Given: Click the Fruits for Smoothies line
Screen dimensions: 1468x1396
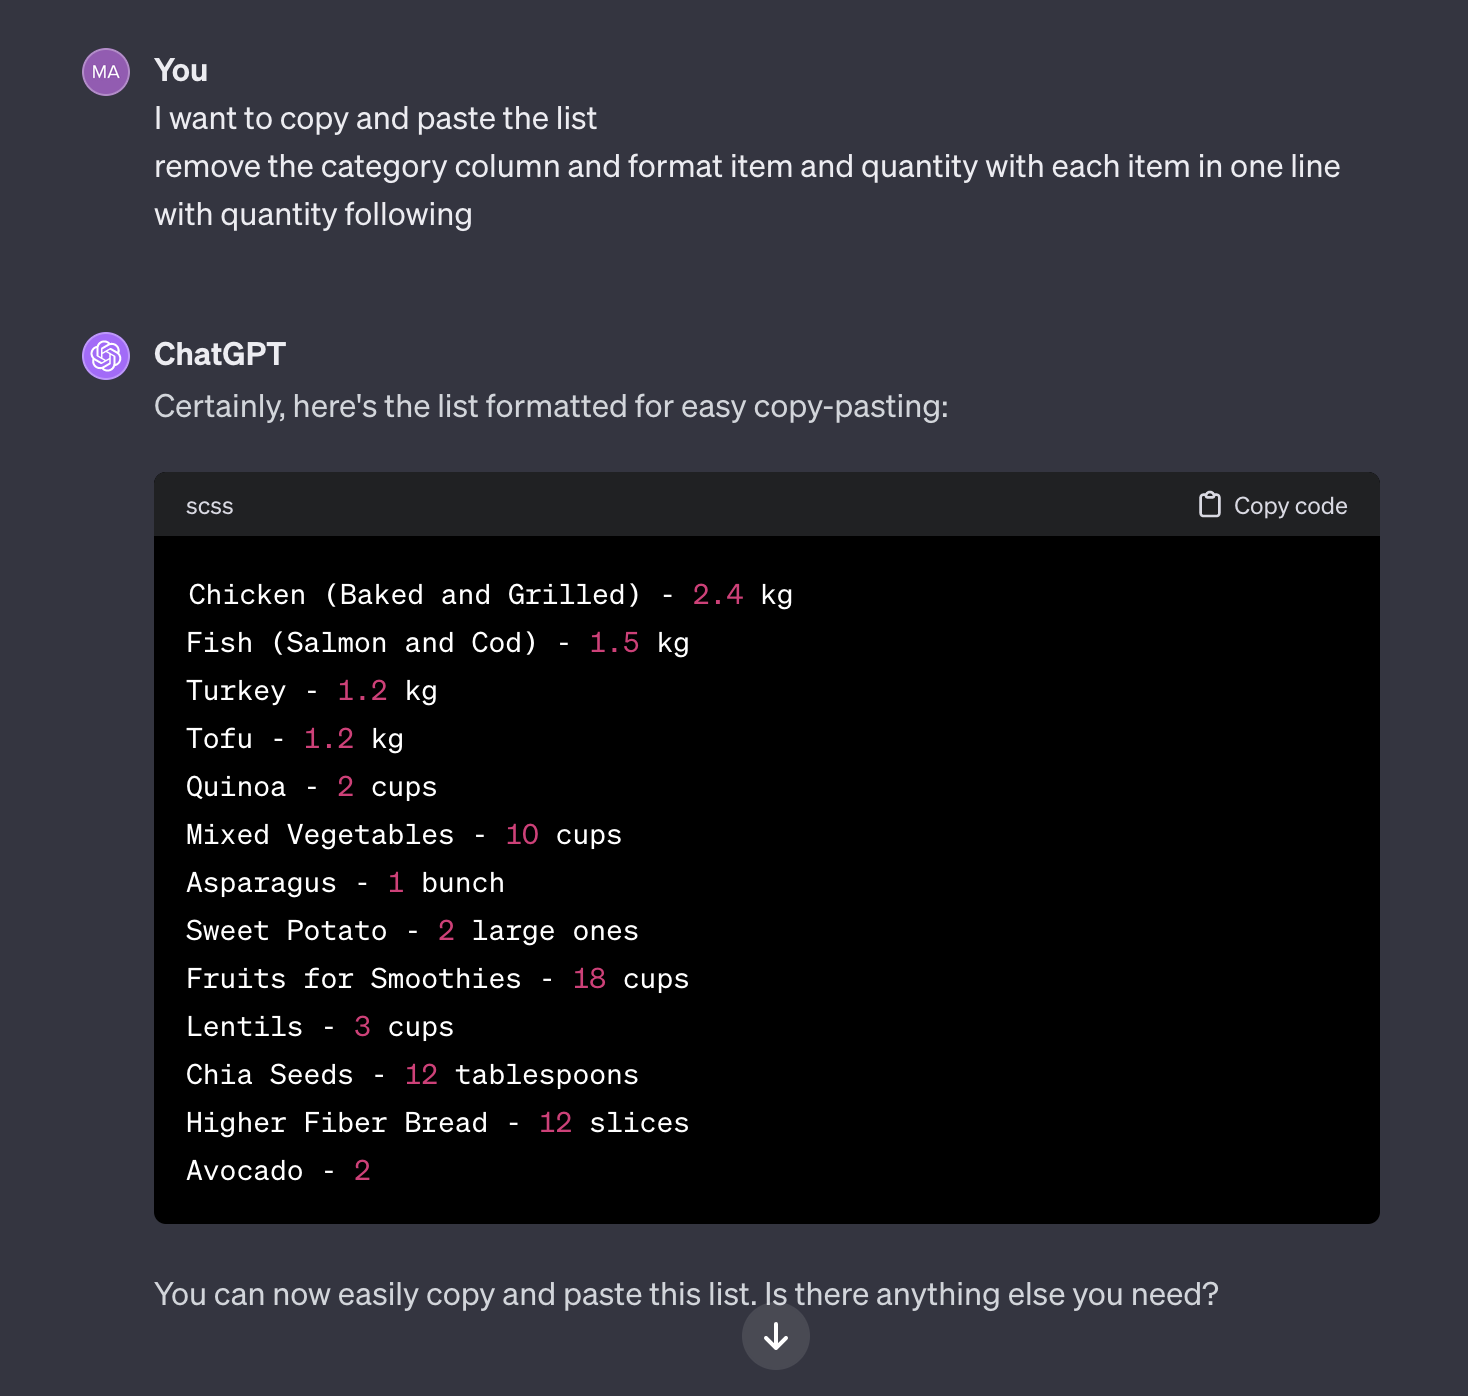Looking at the screenshot, I should 437,979.
